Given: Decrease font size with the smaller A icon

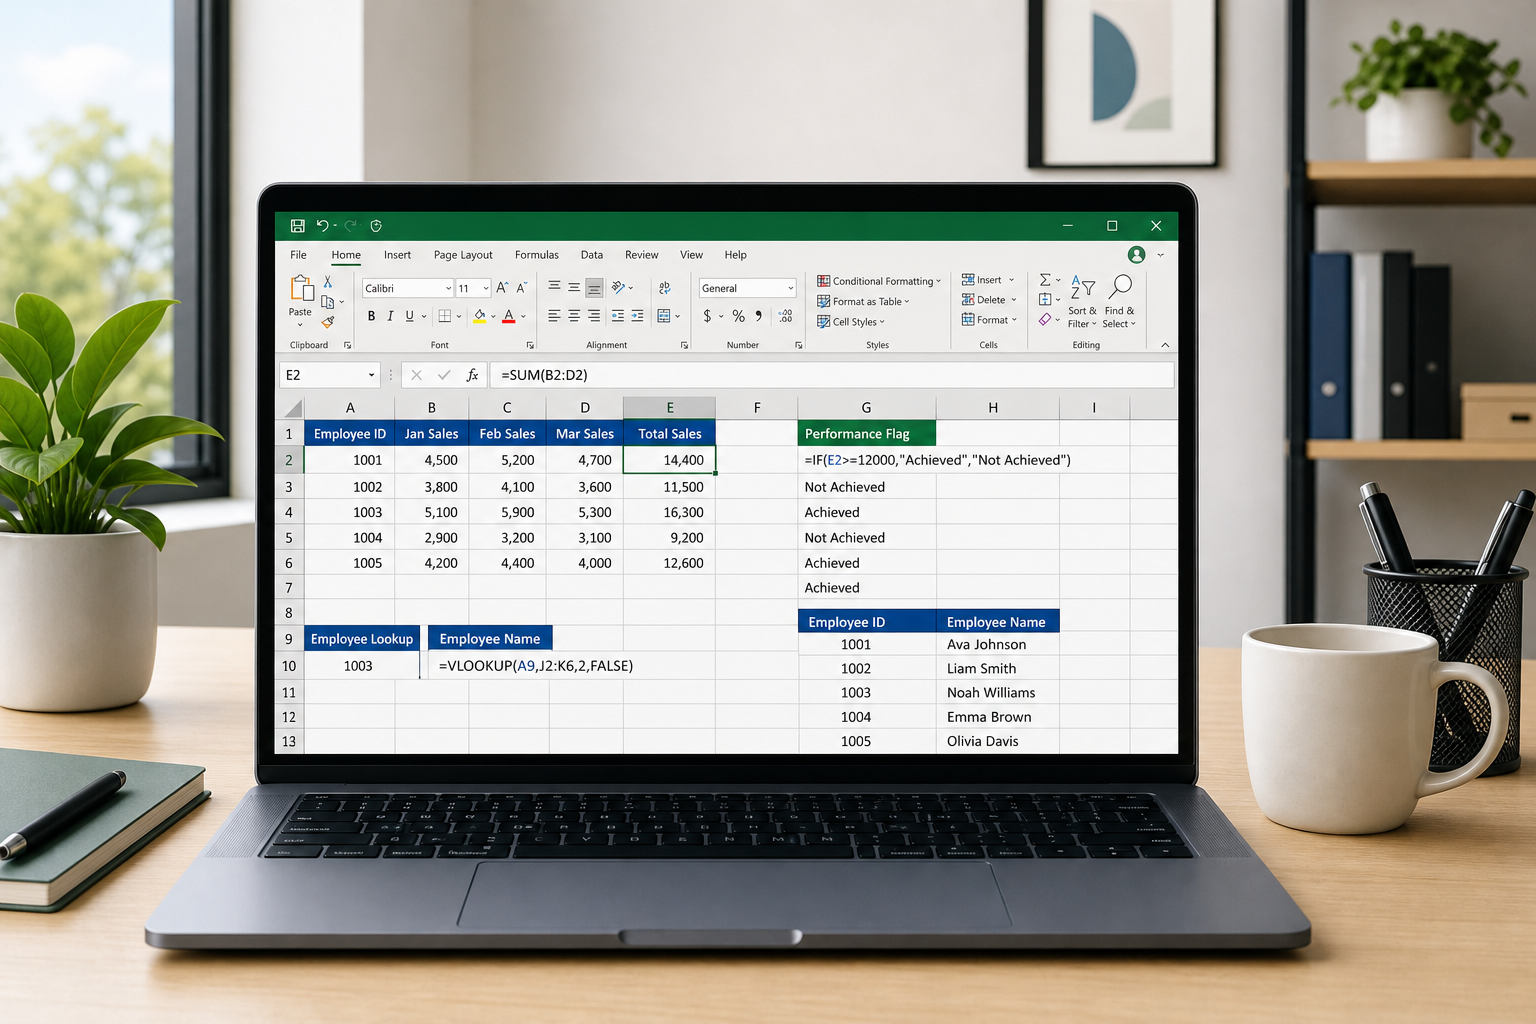Looking at the screenshot, I should coord(522,288).
